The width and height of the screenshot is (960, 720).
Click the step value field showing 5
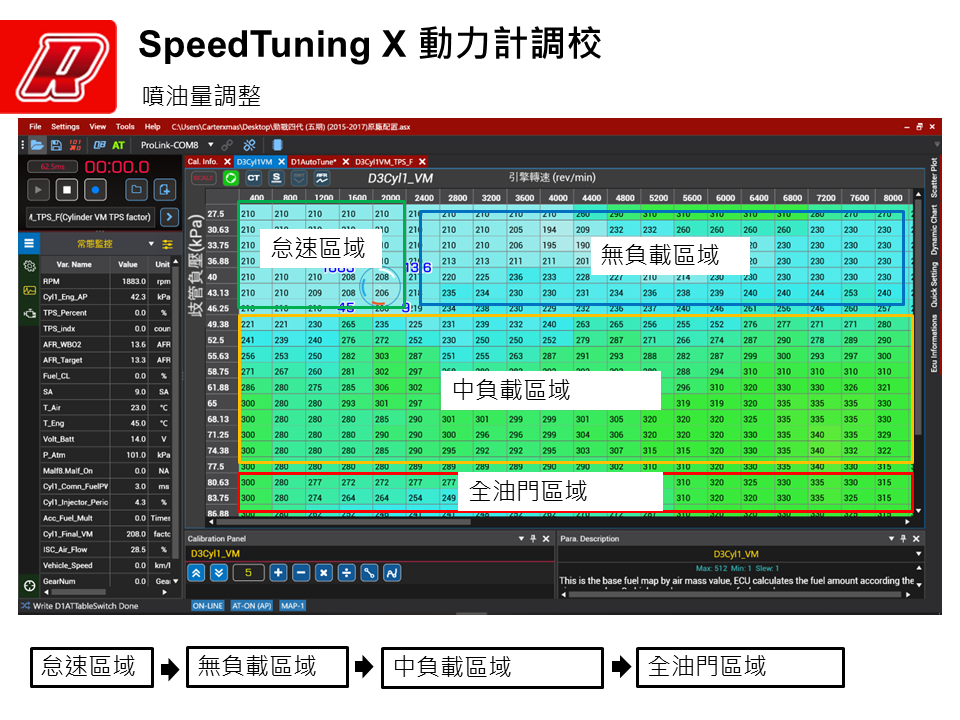click(x=250, y=573)
